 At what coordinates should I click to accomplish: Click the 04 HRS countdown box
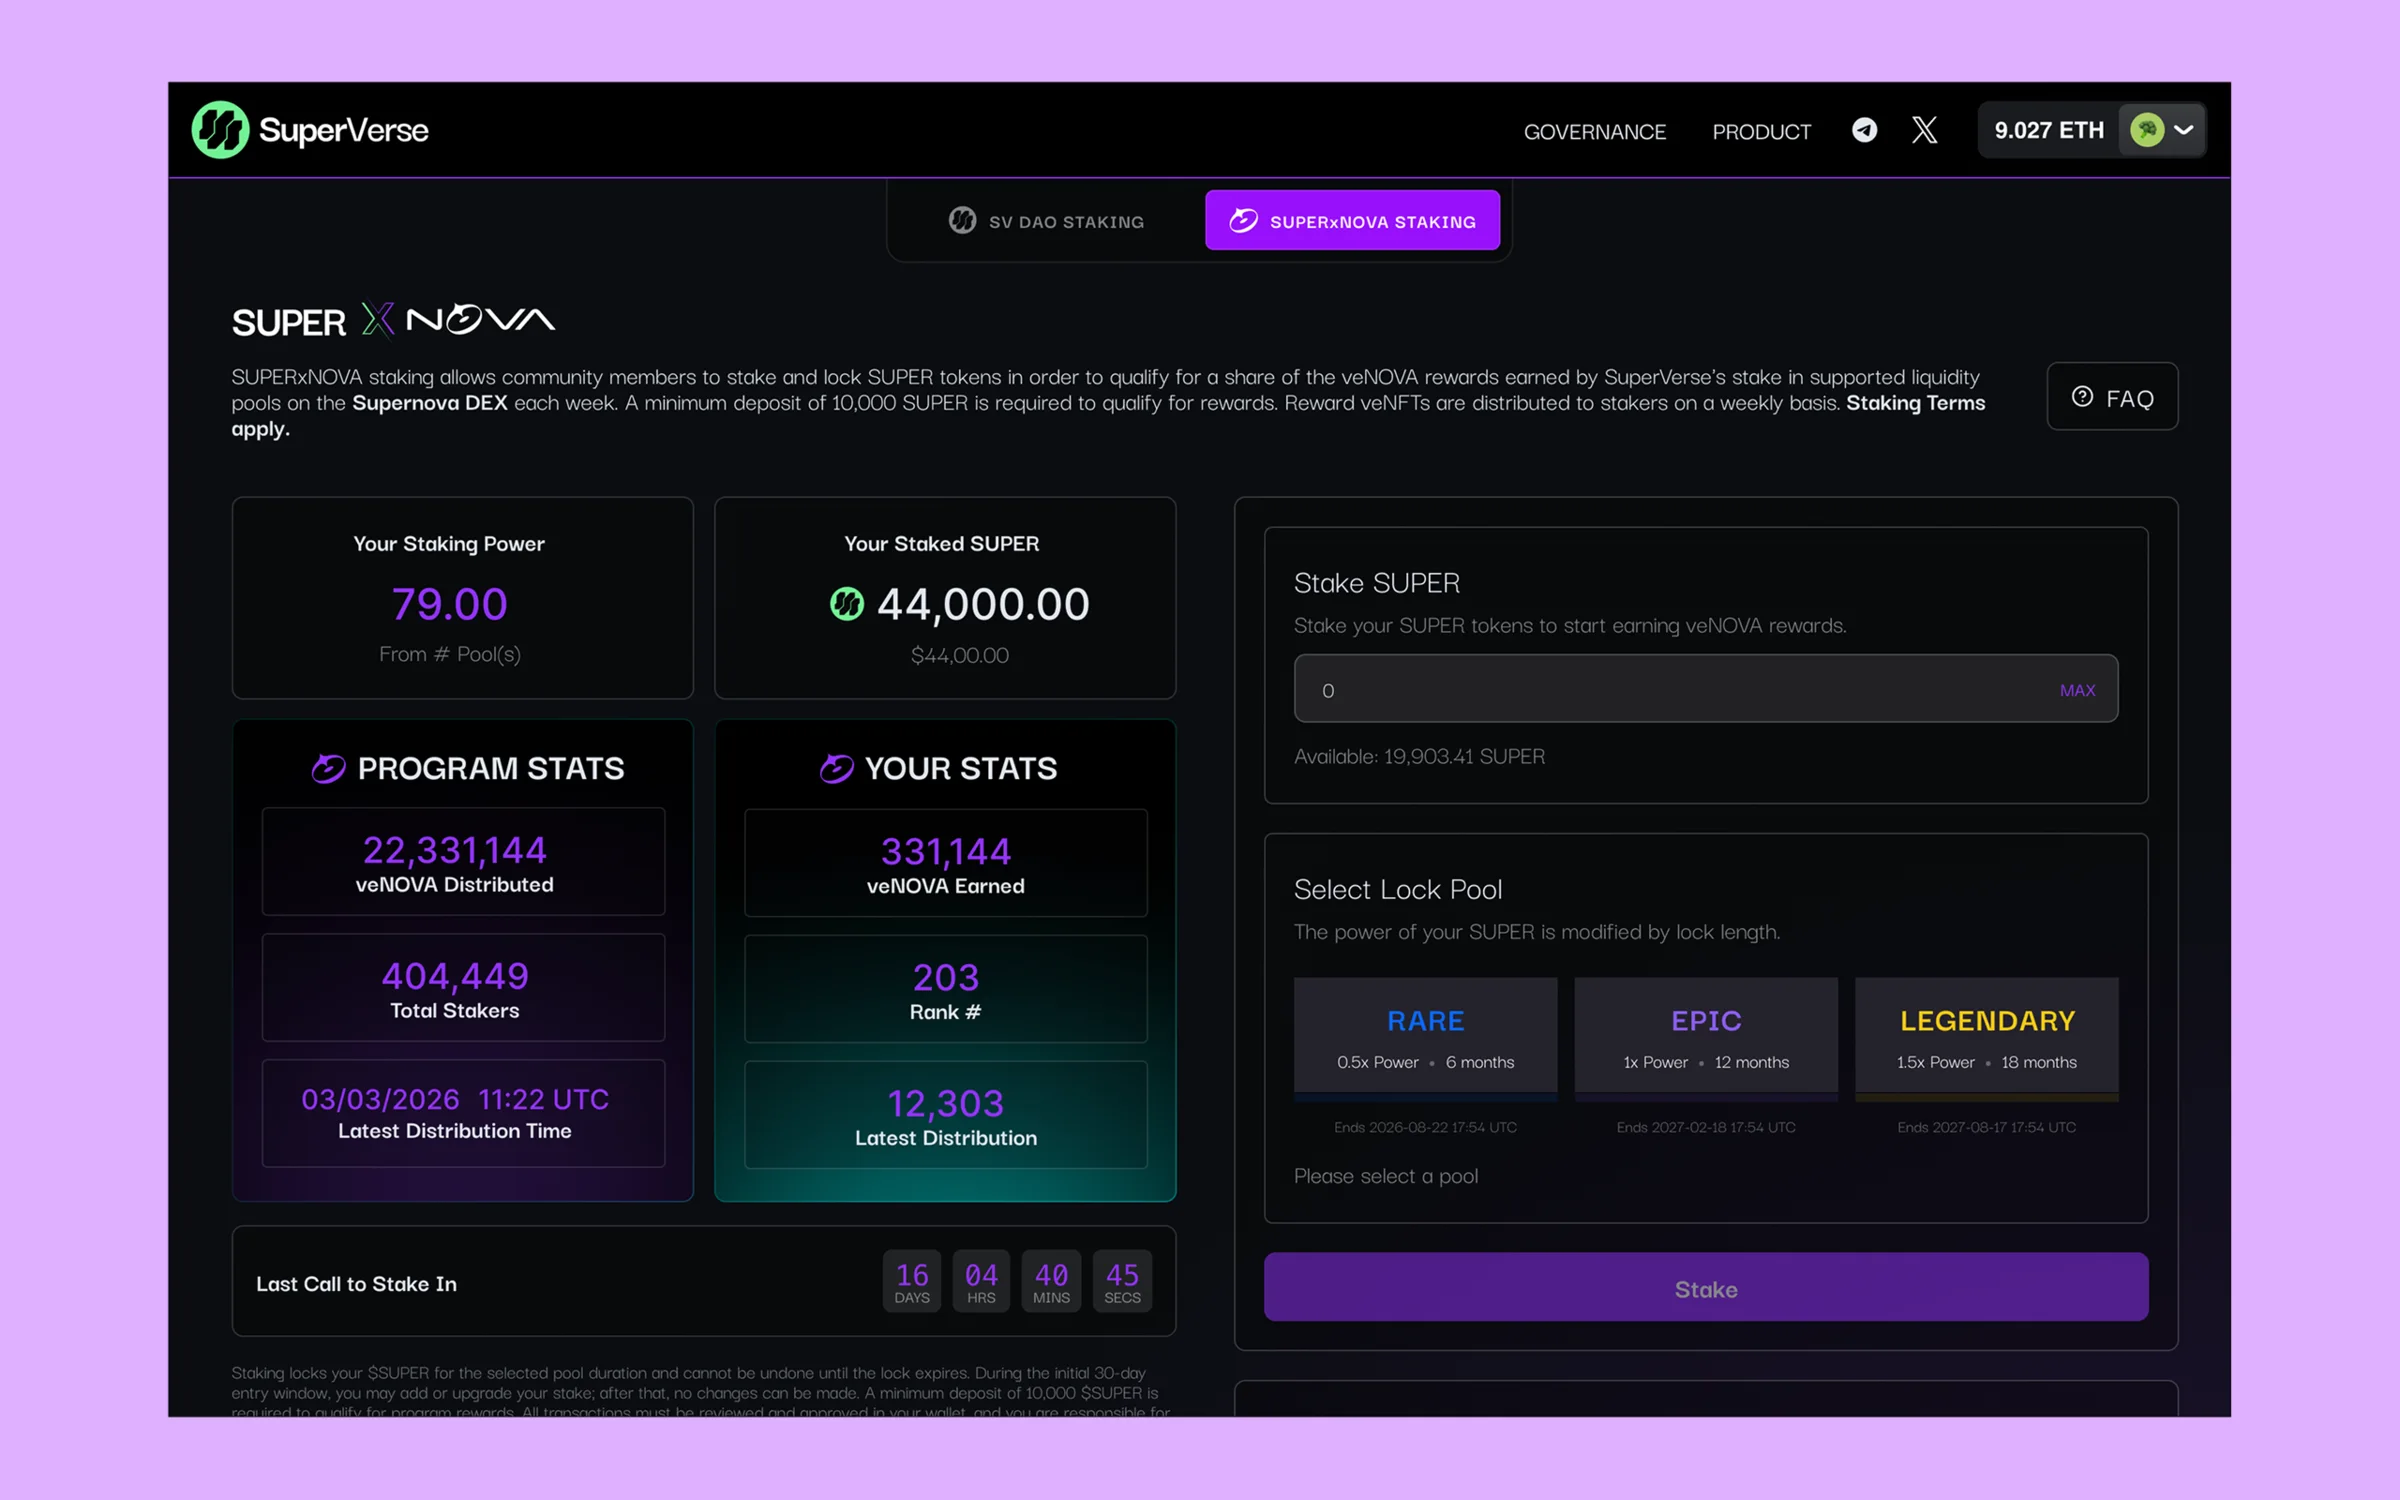[981, 1281]
